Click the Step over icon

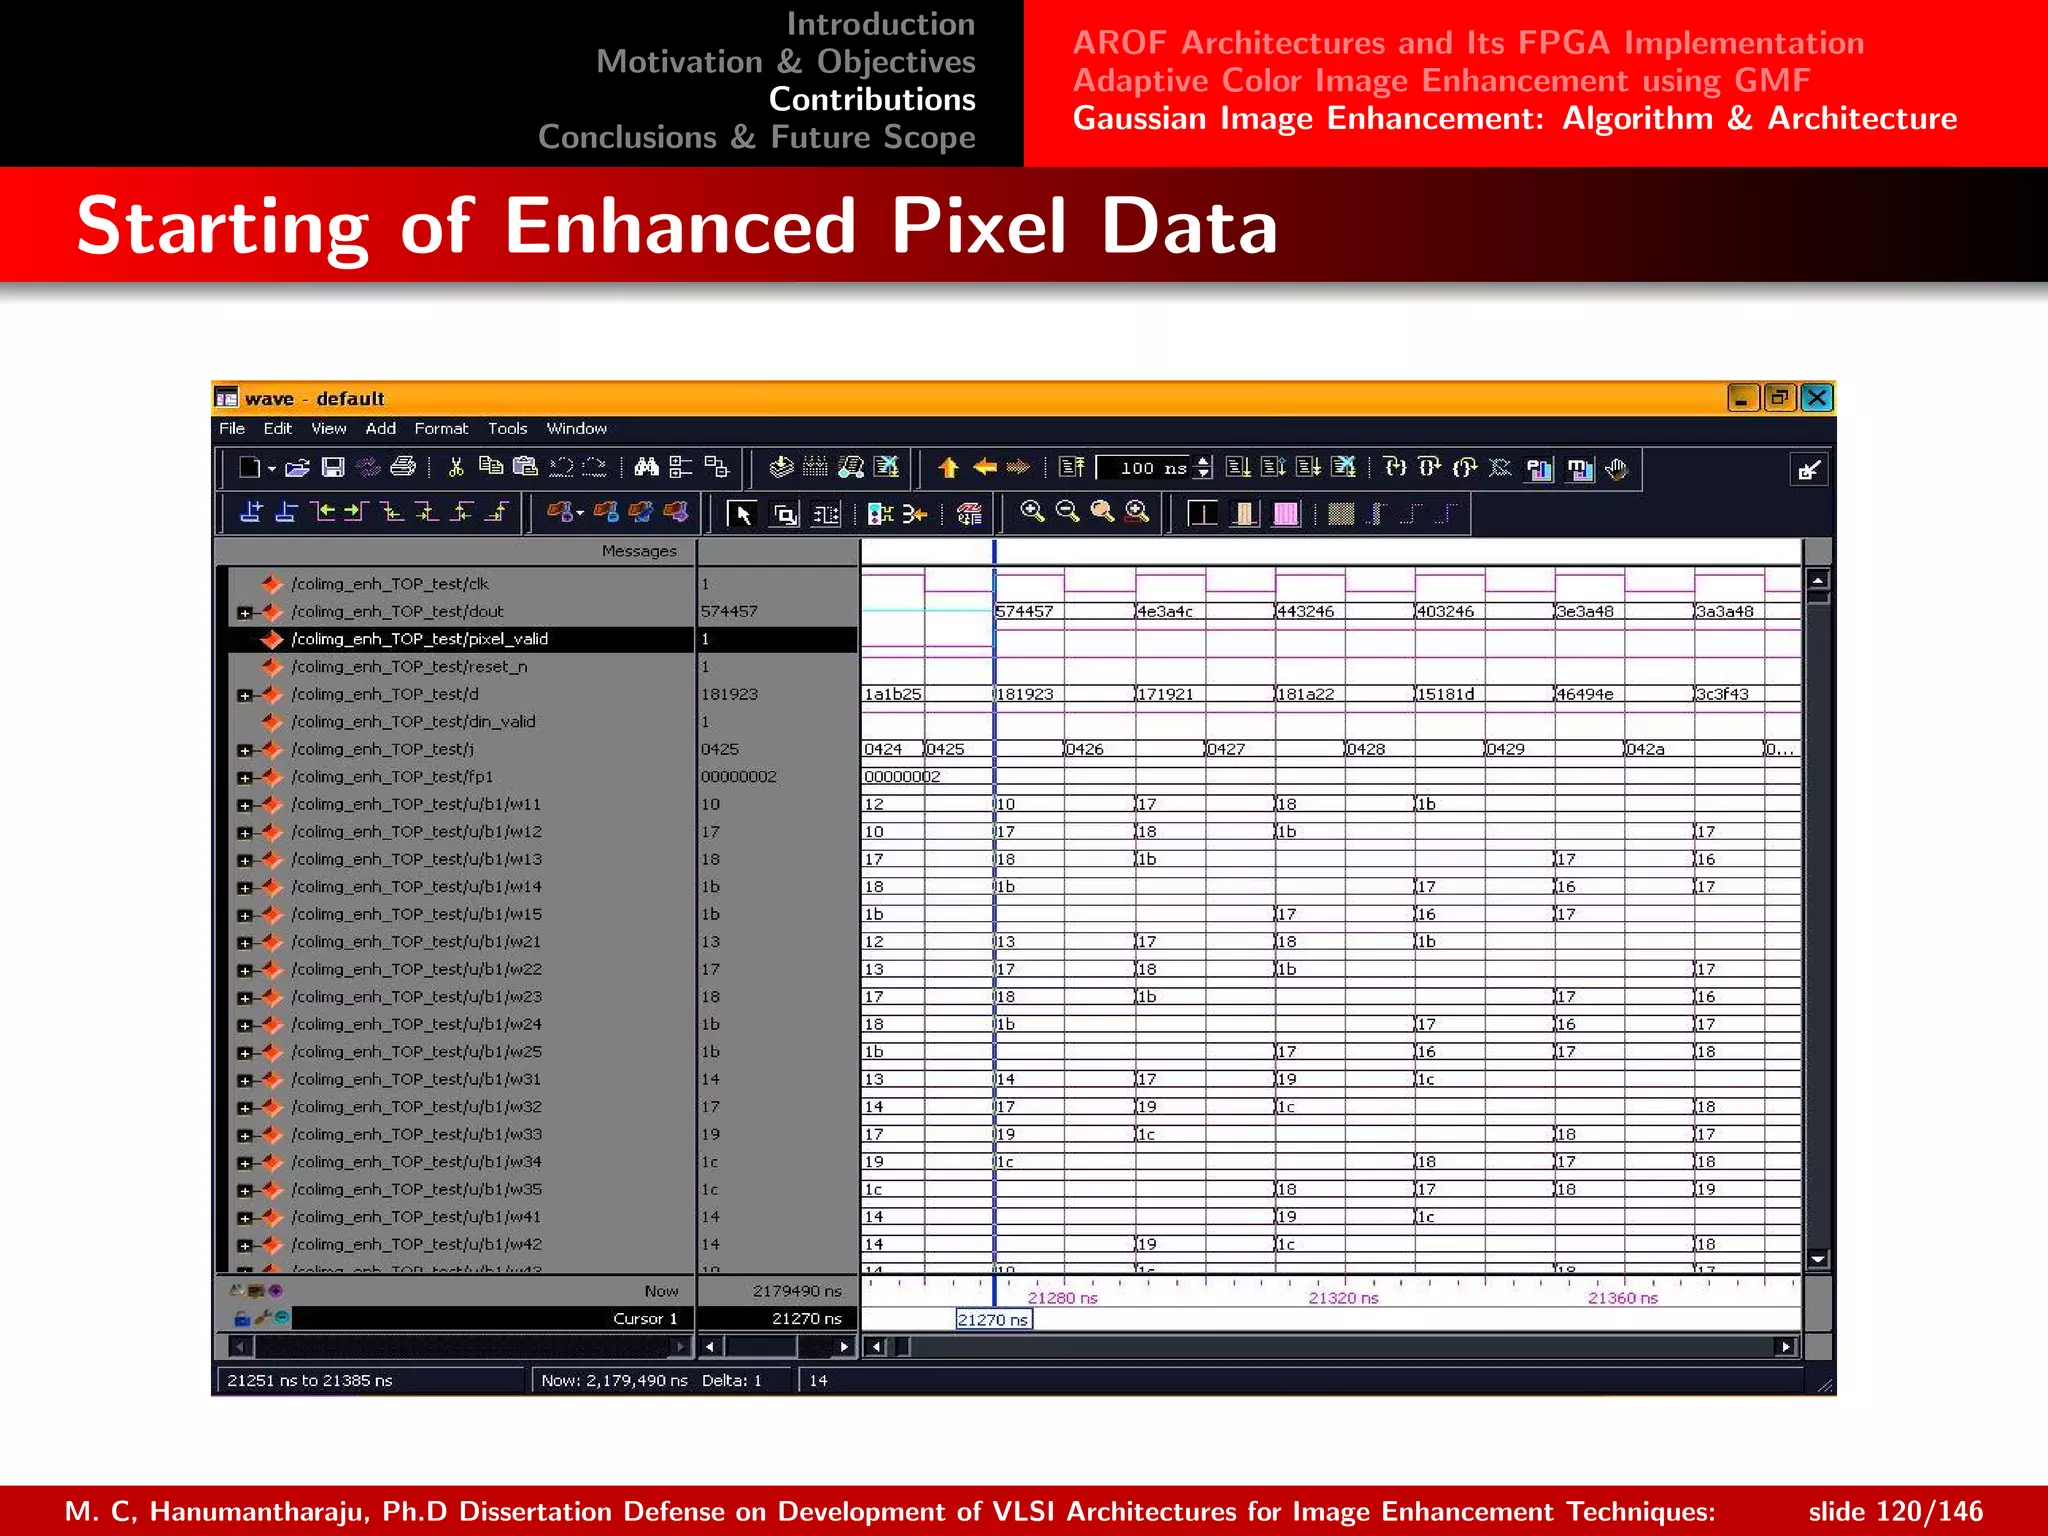(1430, 467)
